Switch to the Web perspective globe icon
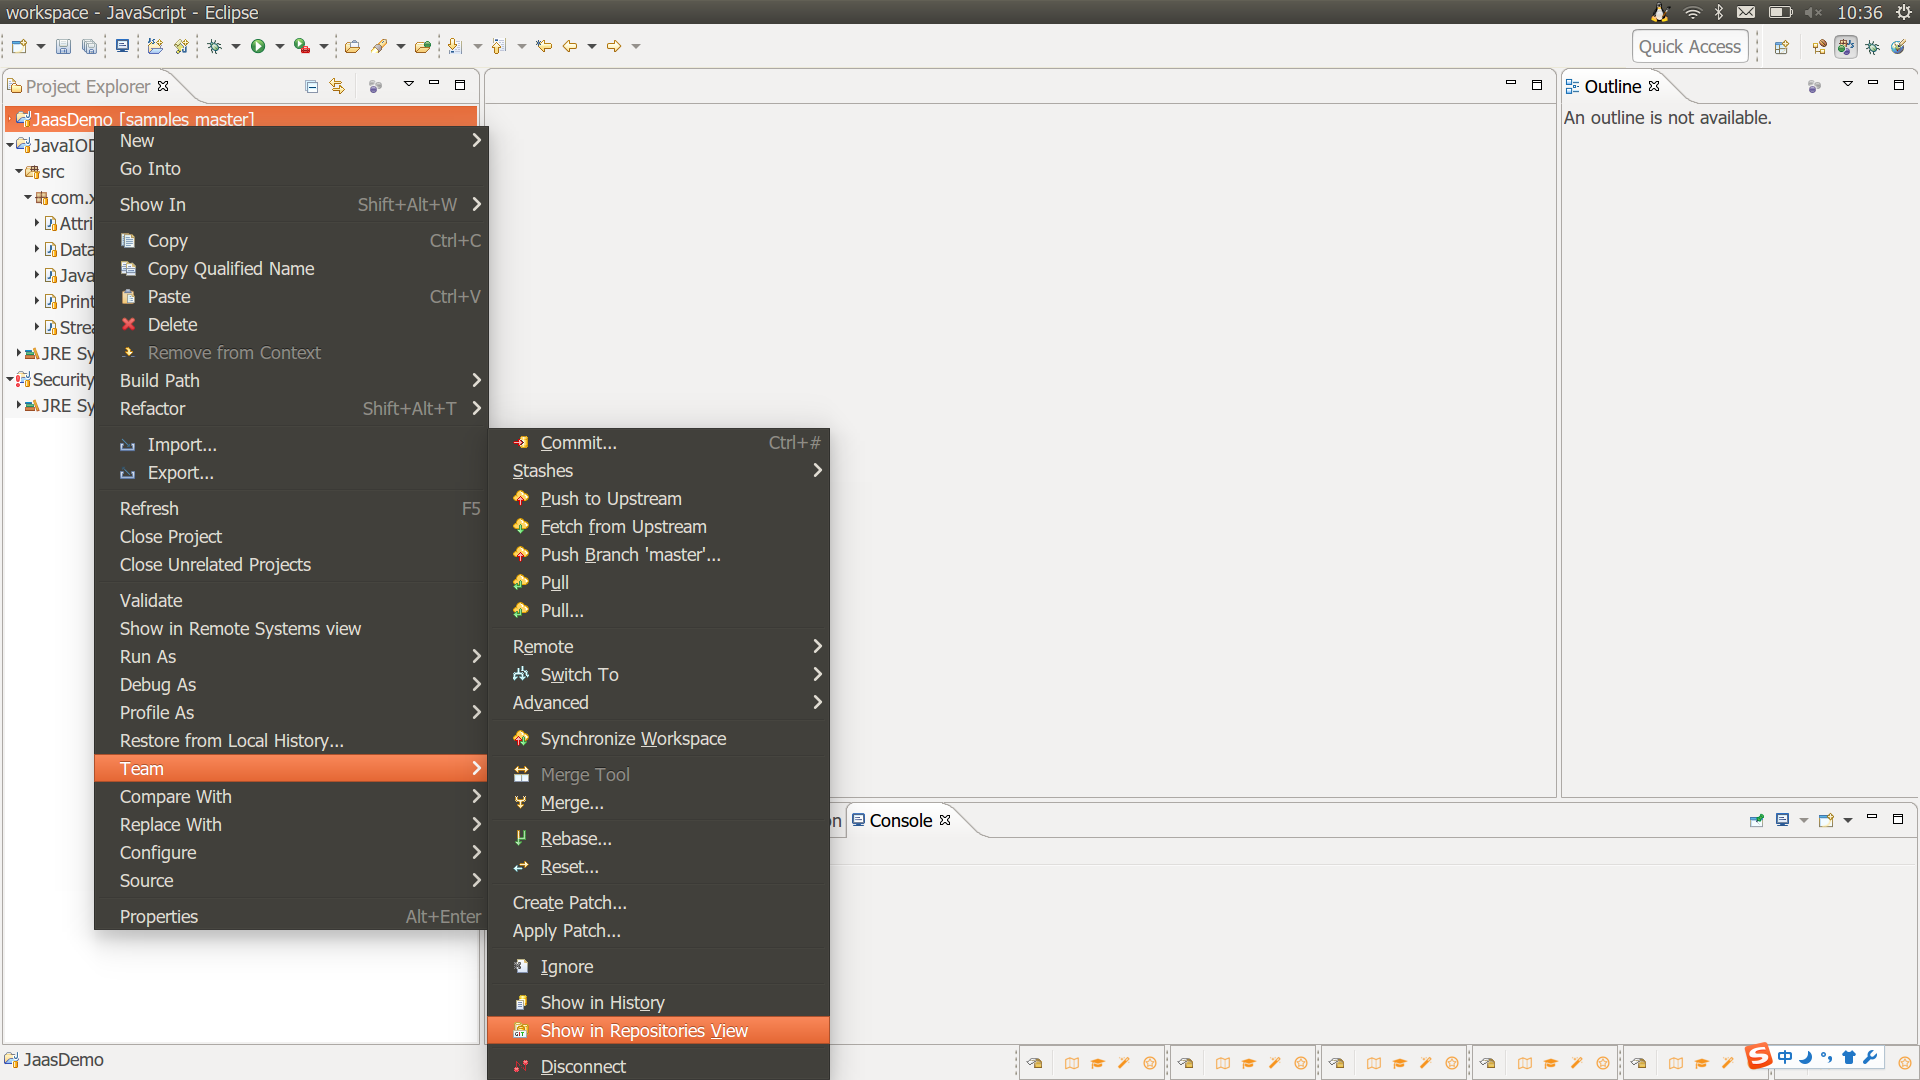The height and width of the screenshot is (1080, 1920). point(1898,47)
